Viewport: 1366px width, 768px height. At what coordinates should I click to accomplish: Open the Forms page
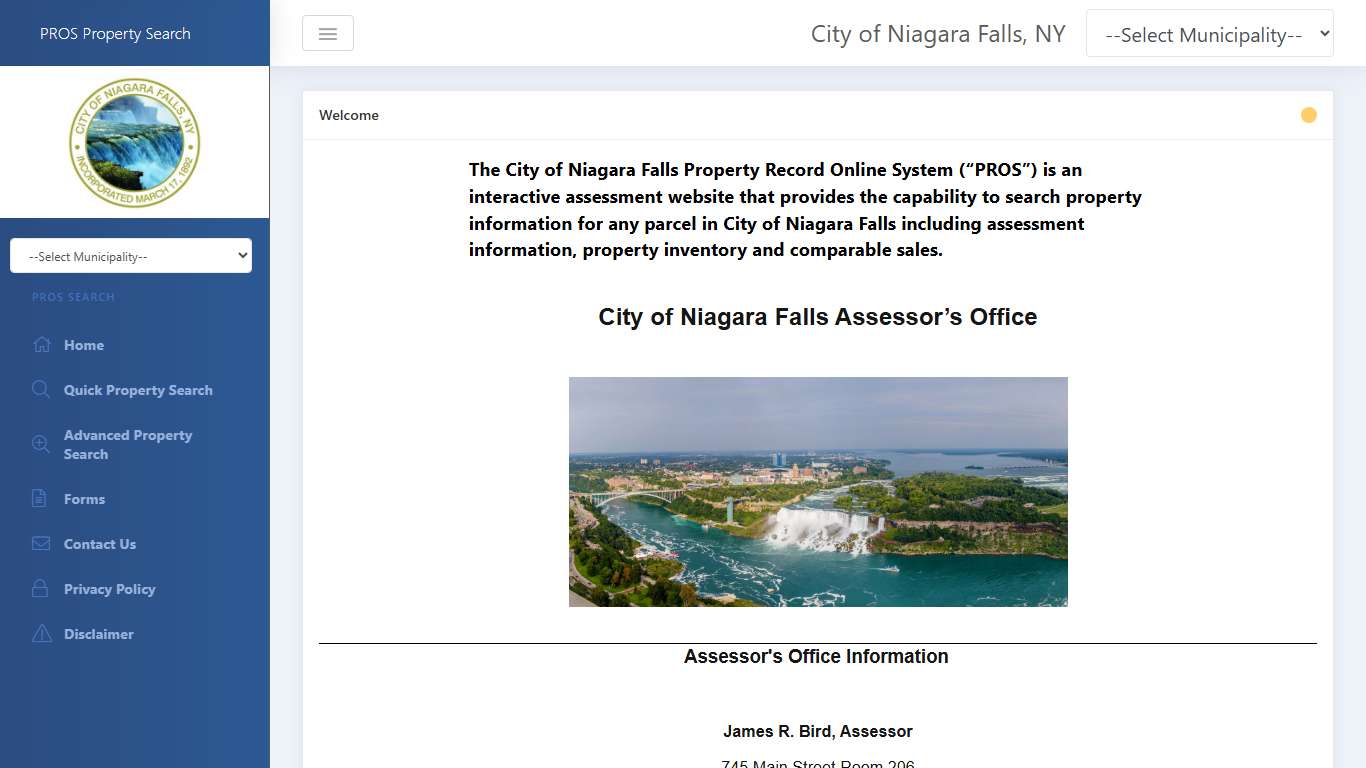(84, 498)
